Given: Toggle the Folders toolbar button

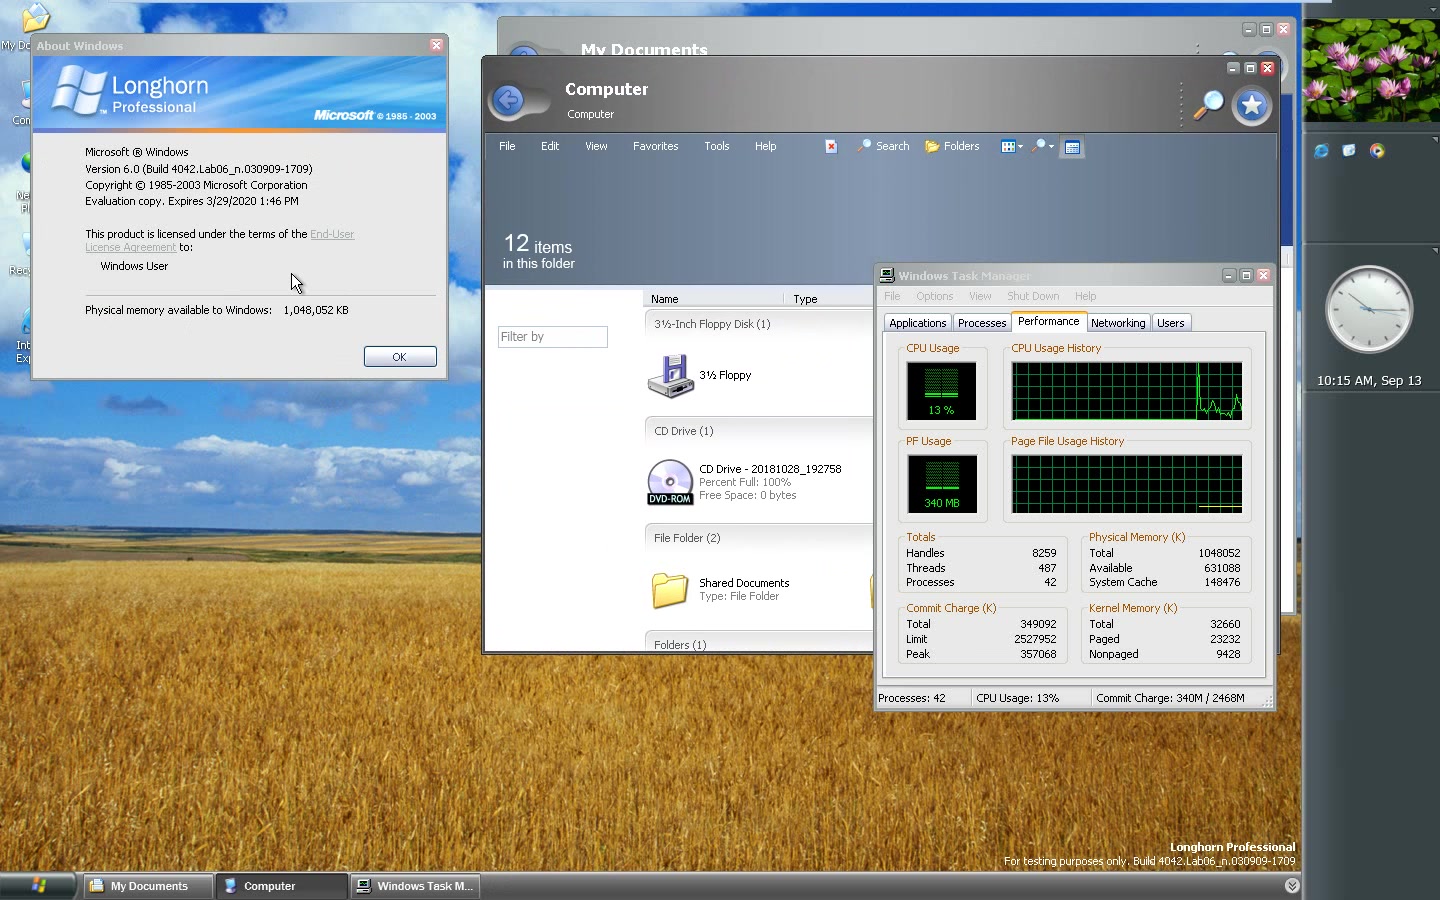Looking at the screenshot, I should 953,146.
